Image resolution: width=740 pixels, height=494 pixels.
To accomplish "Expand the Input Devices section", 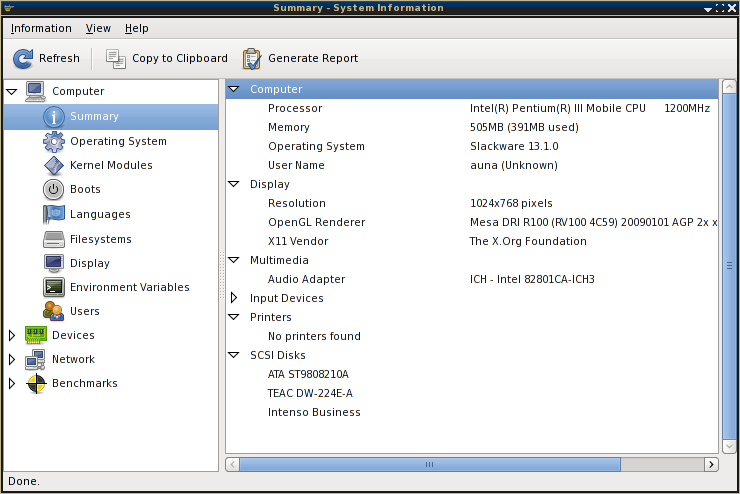I will pos(234,298).
